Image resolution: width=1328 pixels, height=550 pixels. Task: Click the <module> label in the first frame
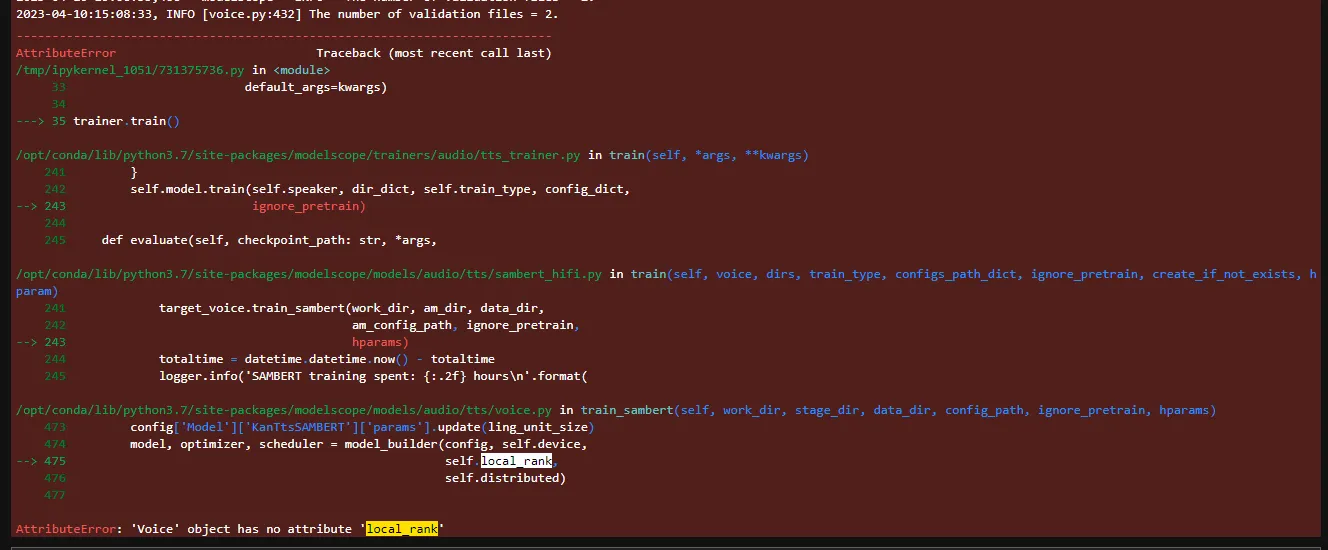[301, 70]
